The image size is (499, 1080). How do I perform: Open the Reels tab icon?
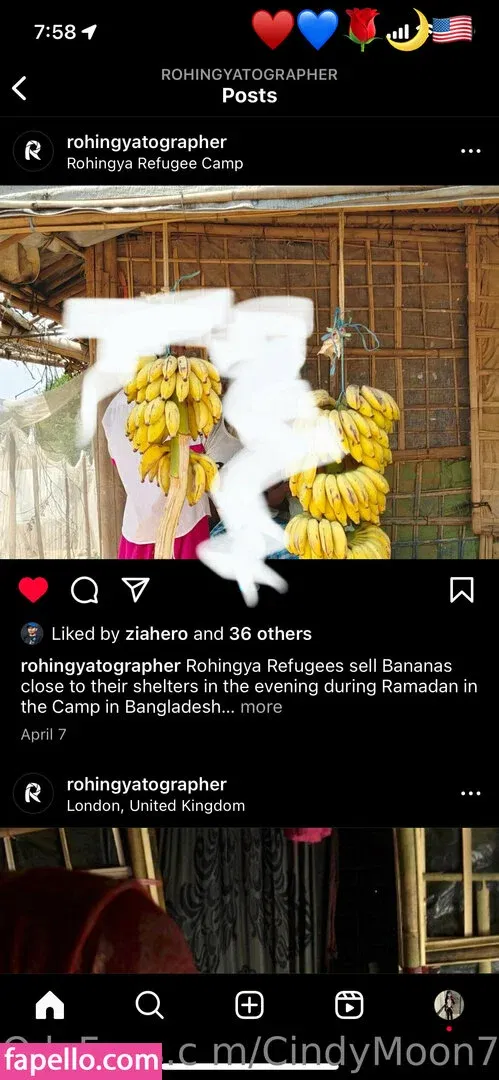pyautogui.click(x=349, y=1006)
